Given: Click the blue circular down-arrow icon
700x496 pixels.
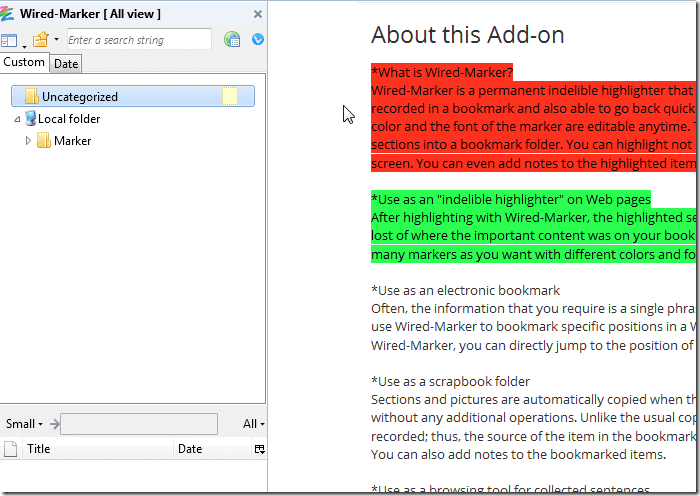Looking at the screenshot, I should (x=258, y=39).
